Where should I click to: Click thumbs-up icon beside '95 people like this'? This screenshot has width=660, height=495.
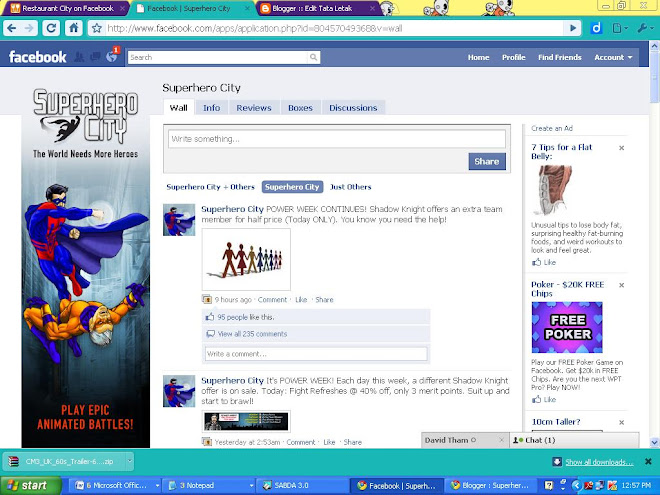(x=209, y=317)
